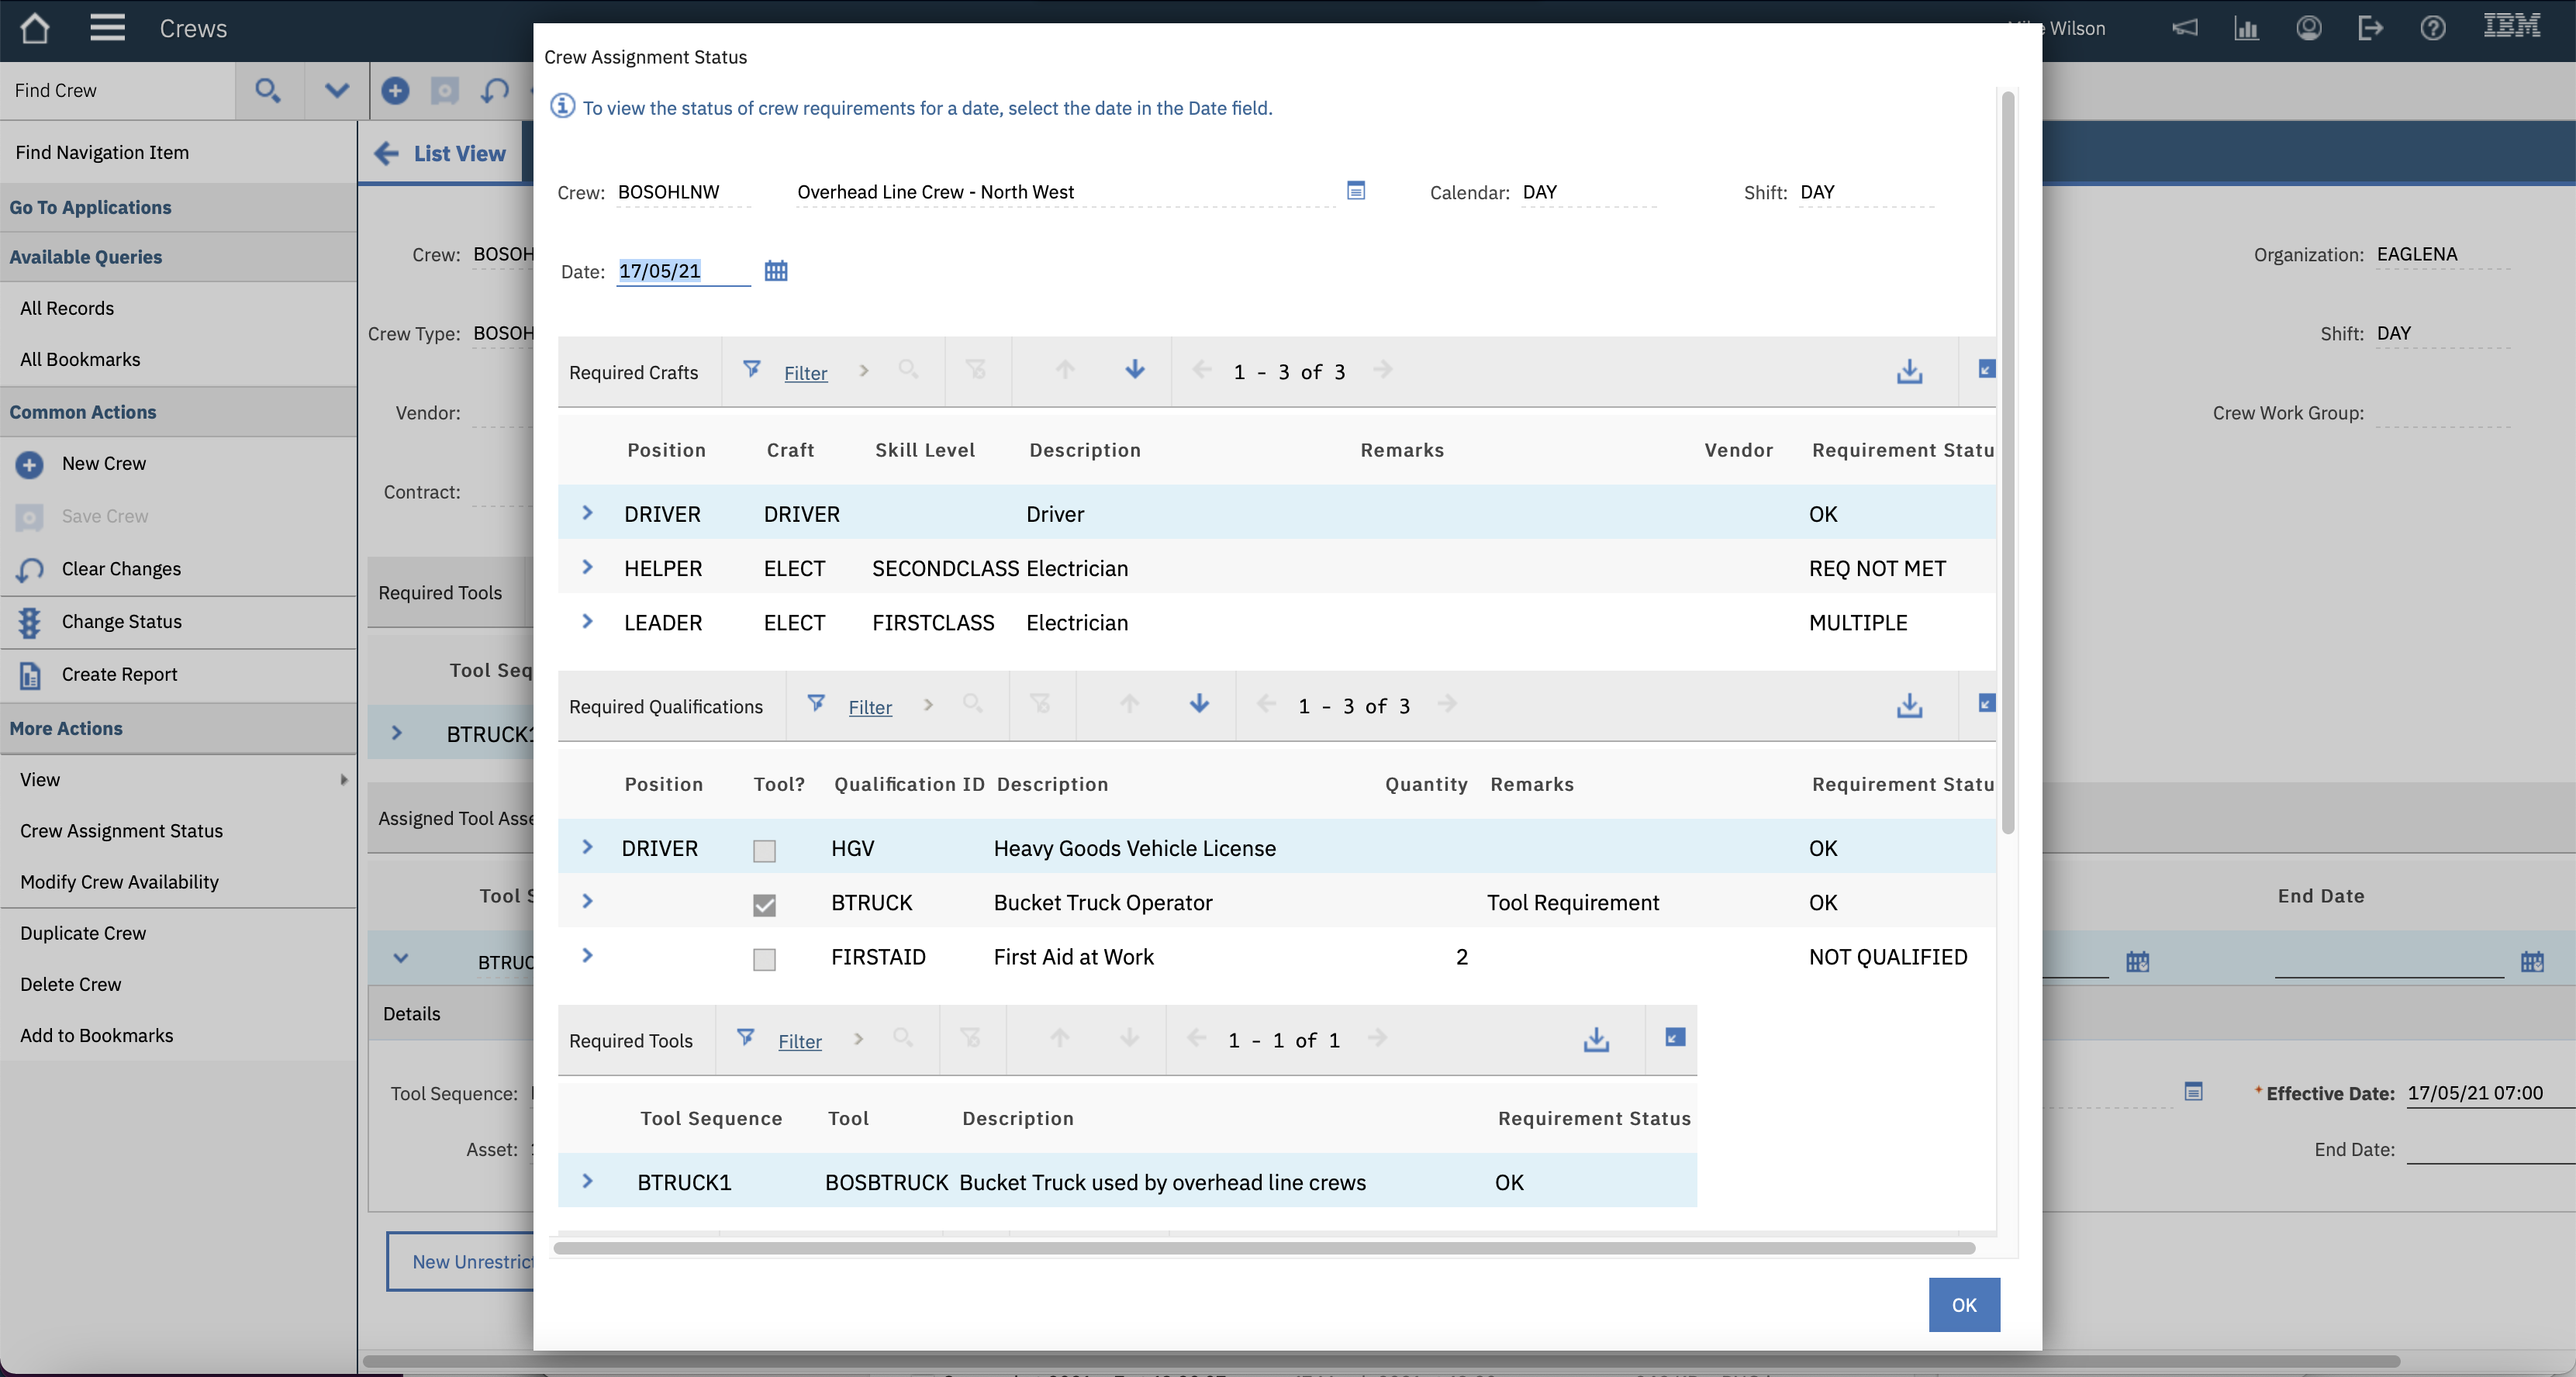This screenshot has width=2576, height=1377.
Task: Click Filter link in Required Tools
Action: coord(799,1041)
